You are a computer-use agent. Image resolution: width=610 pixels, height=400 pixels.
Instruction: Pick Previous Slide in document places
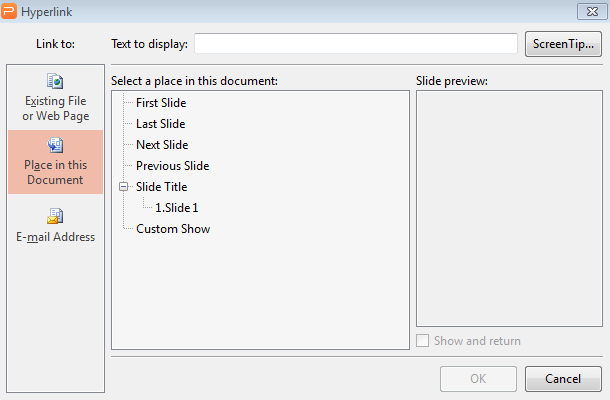tap(172, 166)
